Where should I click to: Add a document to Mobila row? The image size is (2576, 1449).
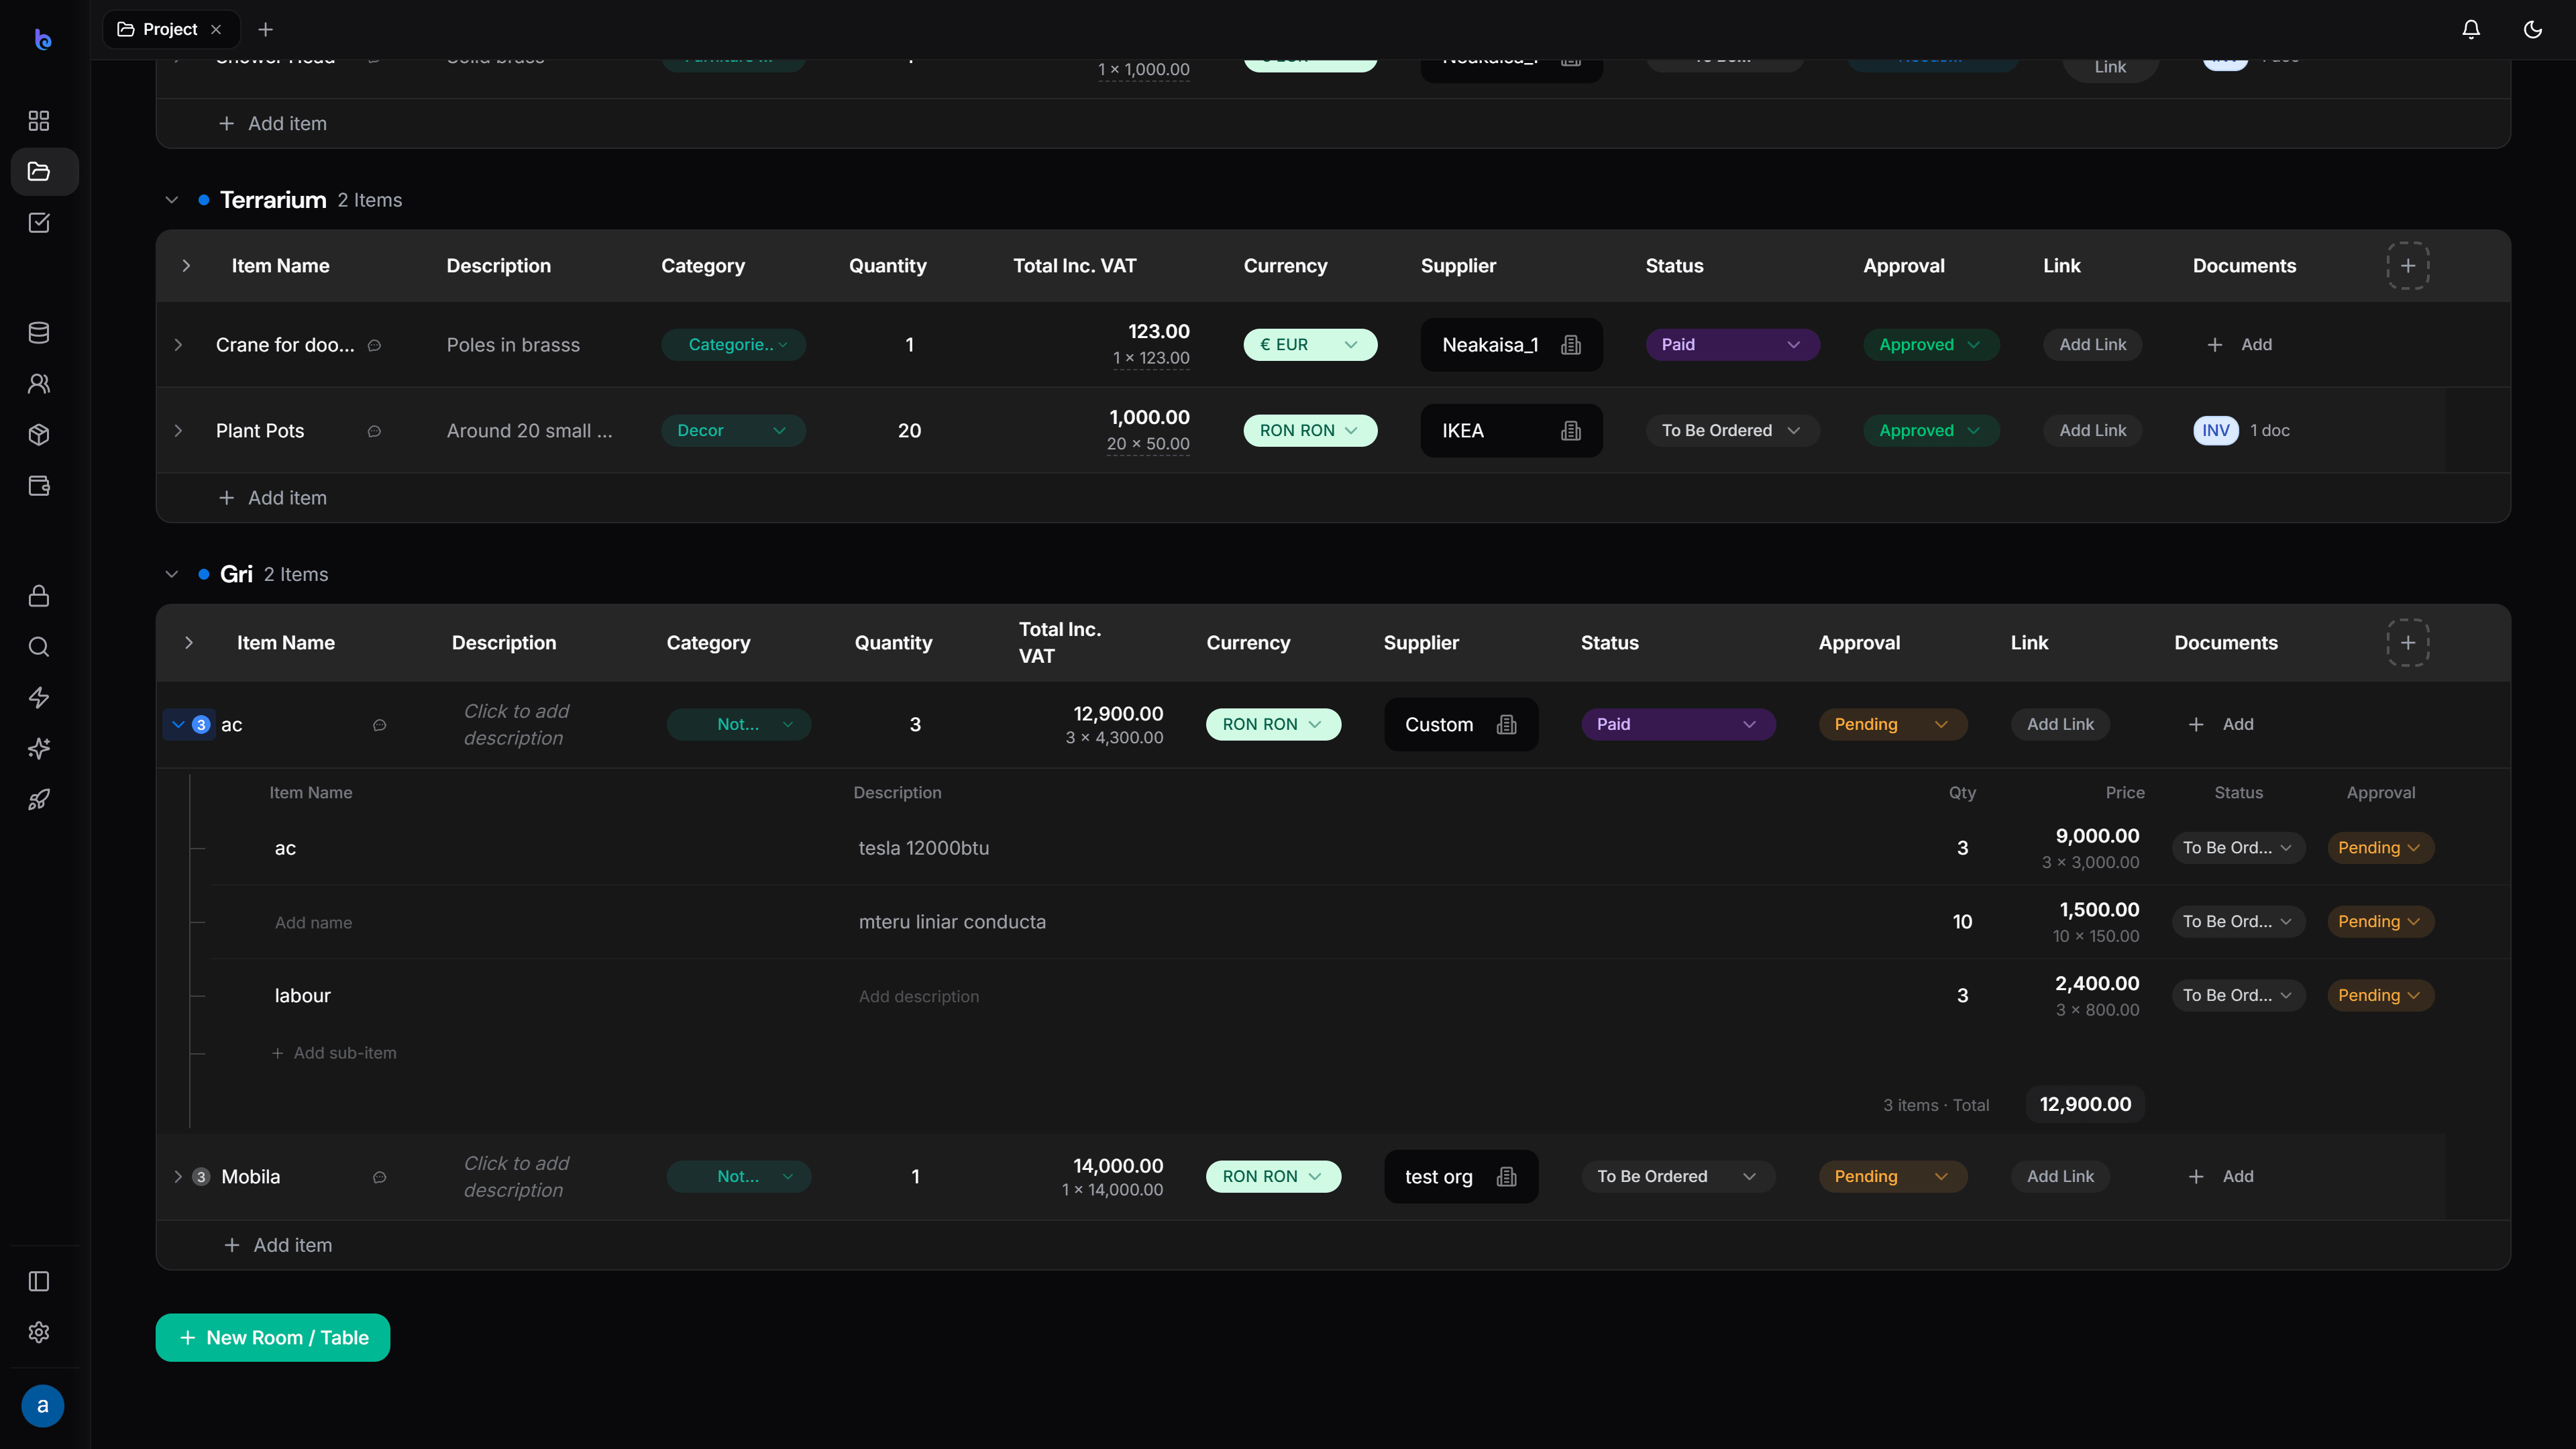tap(2222, 1177)
